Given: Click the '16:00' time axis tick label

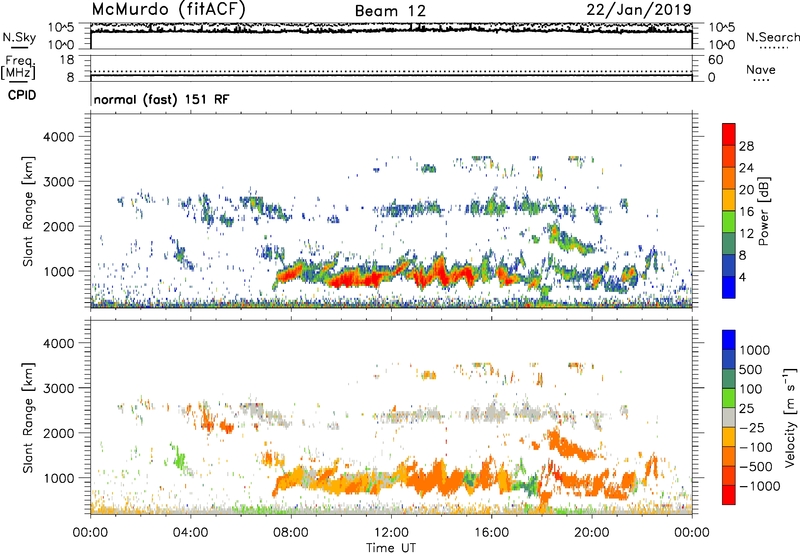Looking at the screenshot, I should pyautogui.click(x=491, y=533).
